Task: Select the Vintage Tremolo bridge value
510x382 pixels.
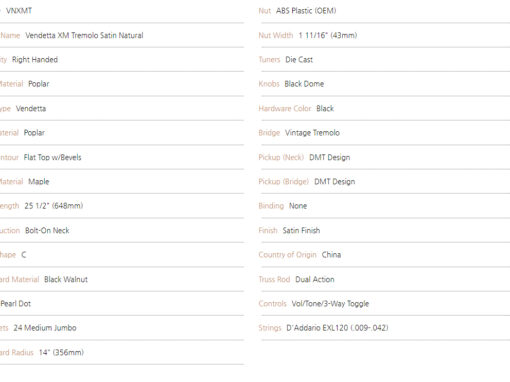Action: click(x=312, y=133)
